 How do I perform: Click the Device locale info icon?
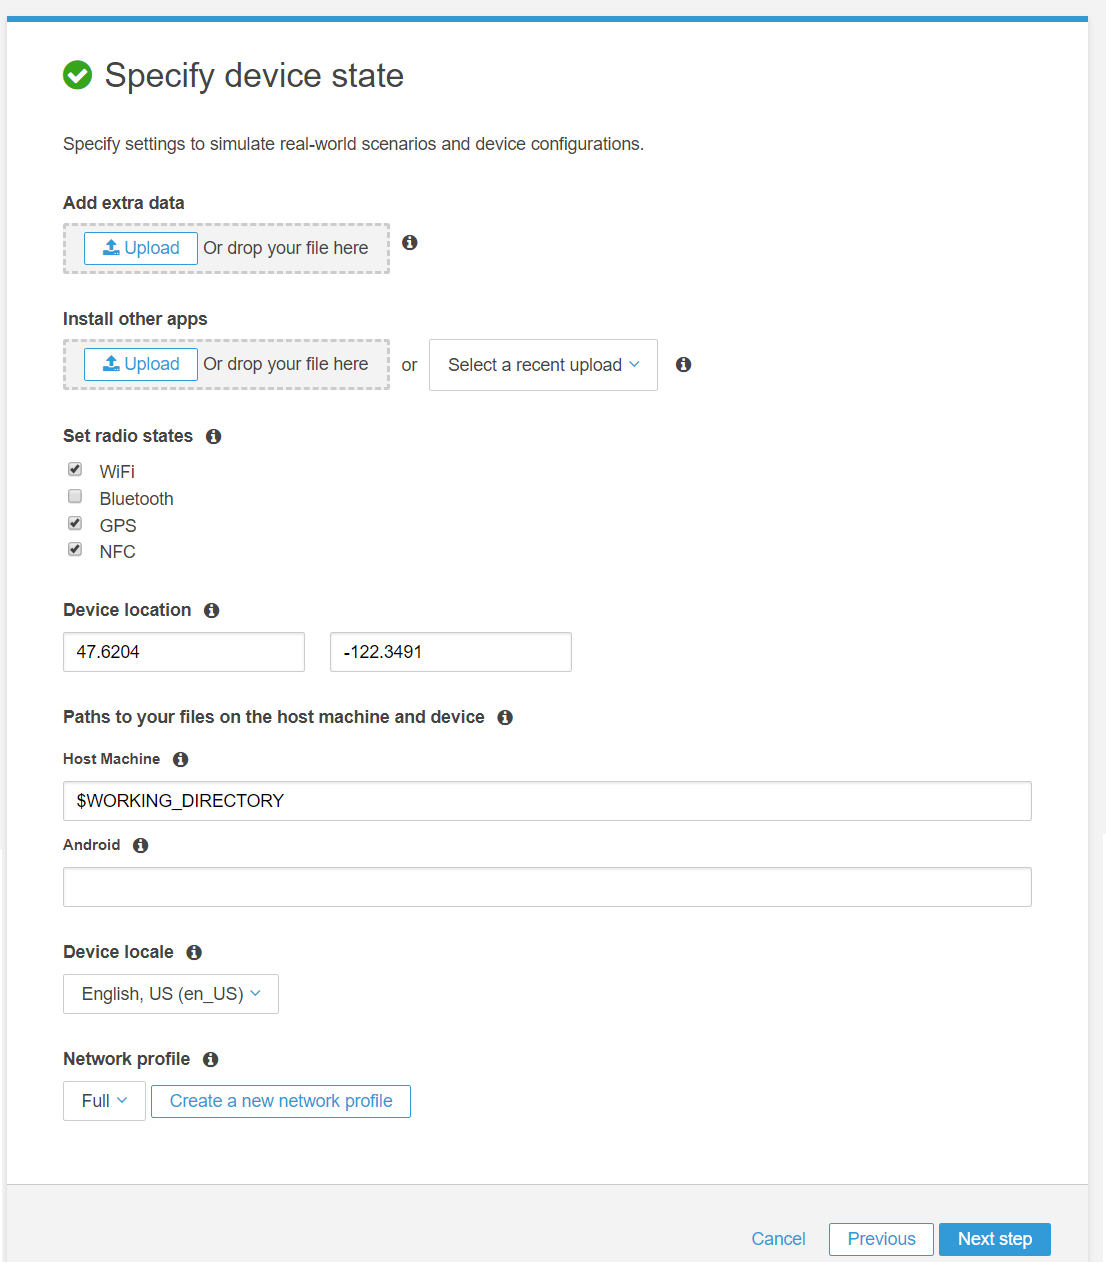click(x=193, y=952)
